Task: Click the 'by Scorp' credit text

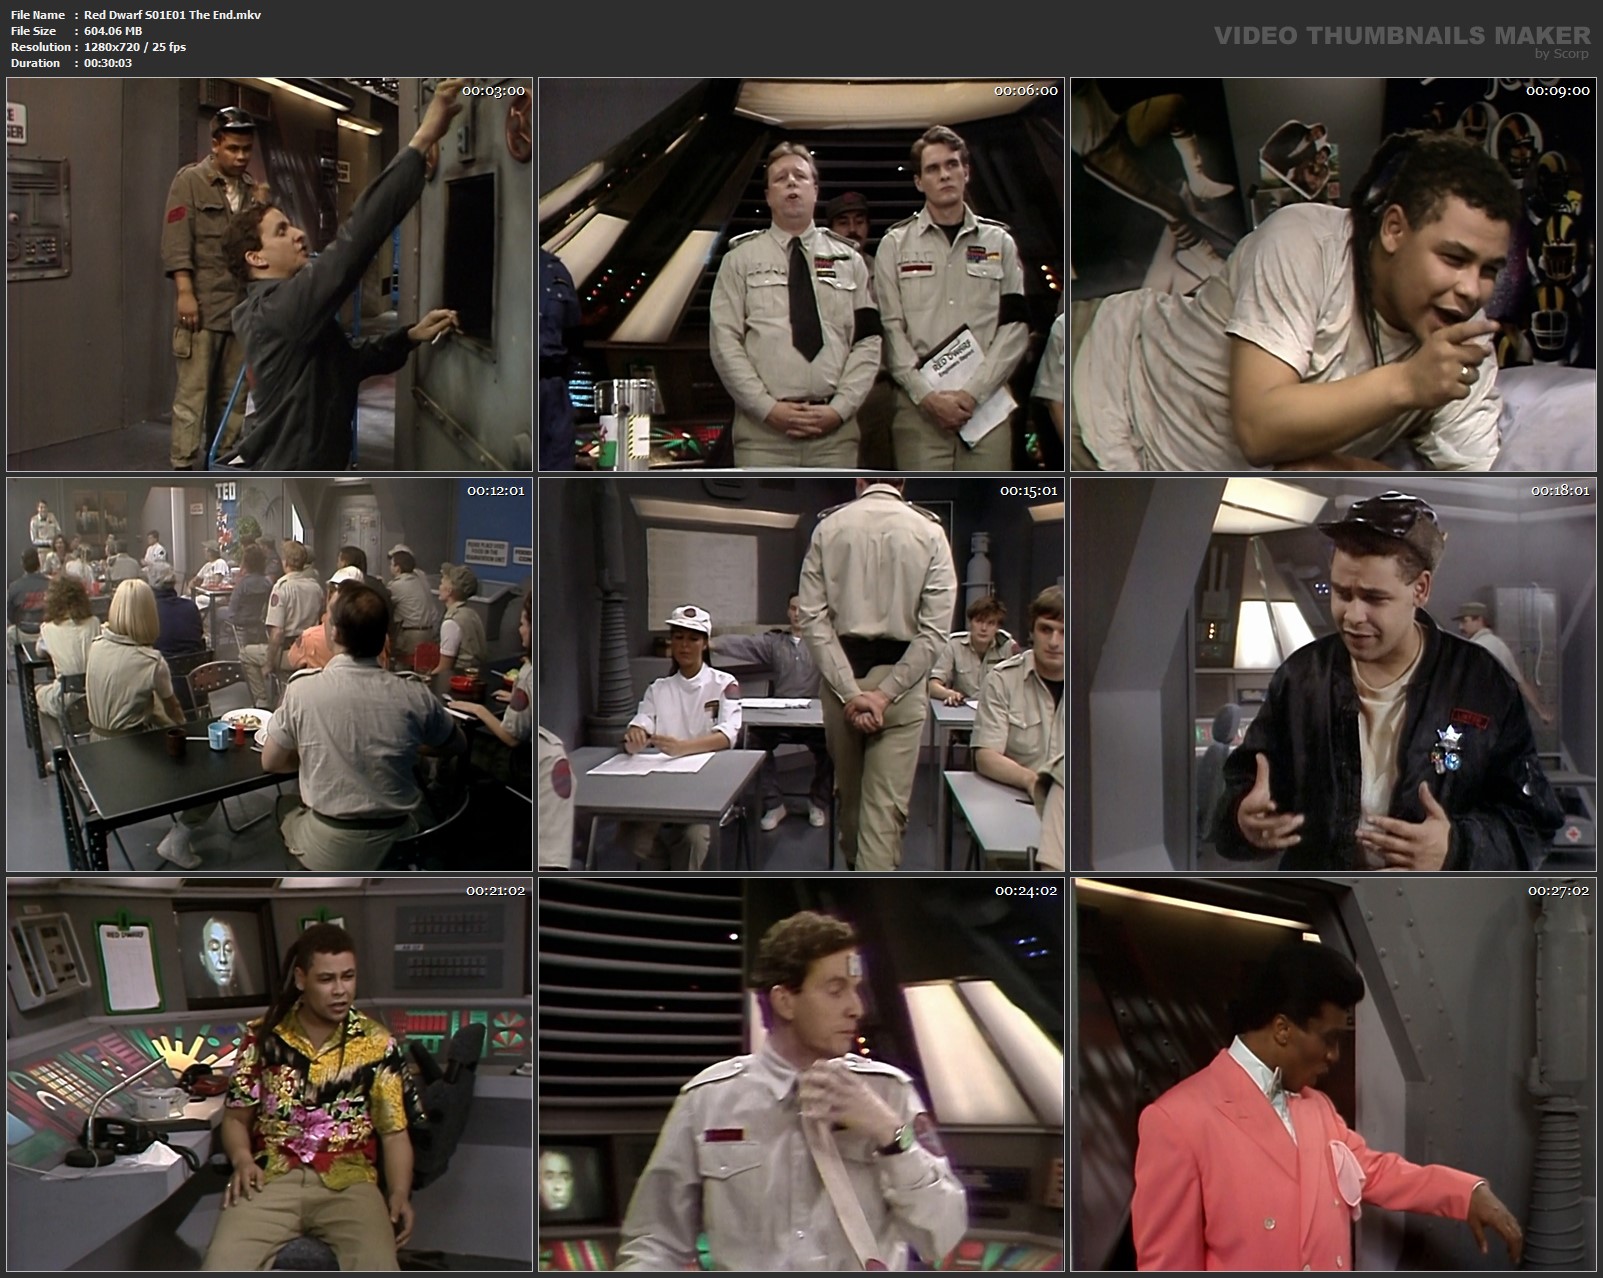Action: point(1562,54)
